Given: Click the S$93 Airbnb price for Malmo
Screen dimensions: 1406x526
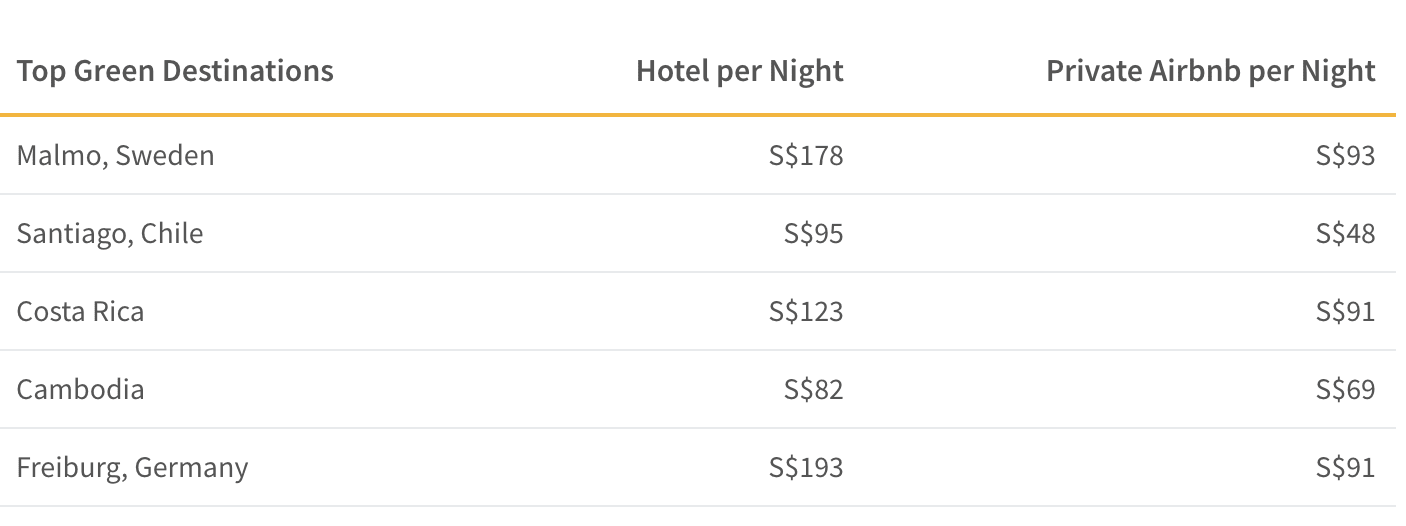Looking at the screenshot, I should pos(1345,156).
